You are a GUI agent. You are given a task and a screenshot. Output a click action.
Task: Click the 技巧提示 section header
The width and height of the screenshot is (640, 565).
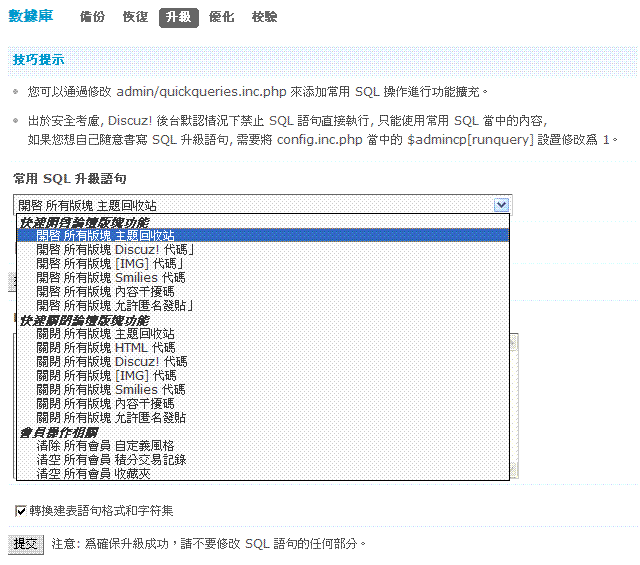pyautogui.click(x=38, y=60)
